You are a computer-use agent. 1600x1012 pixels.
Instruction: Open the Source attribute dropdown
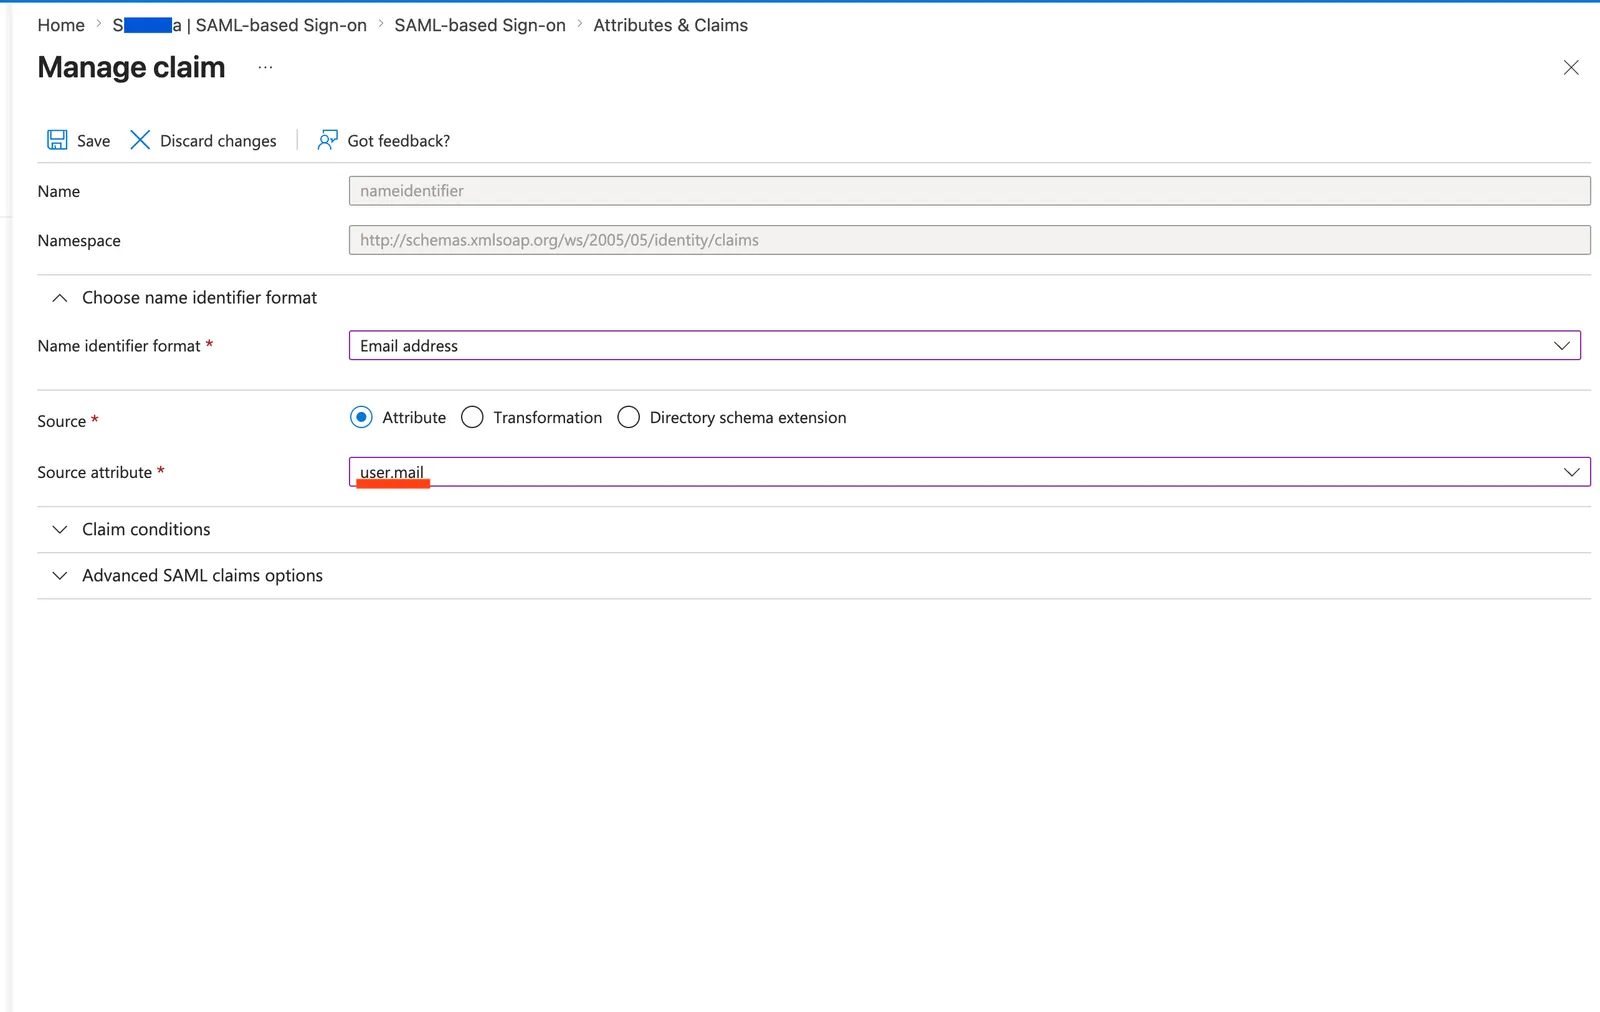tap(969, 472)
